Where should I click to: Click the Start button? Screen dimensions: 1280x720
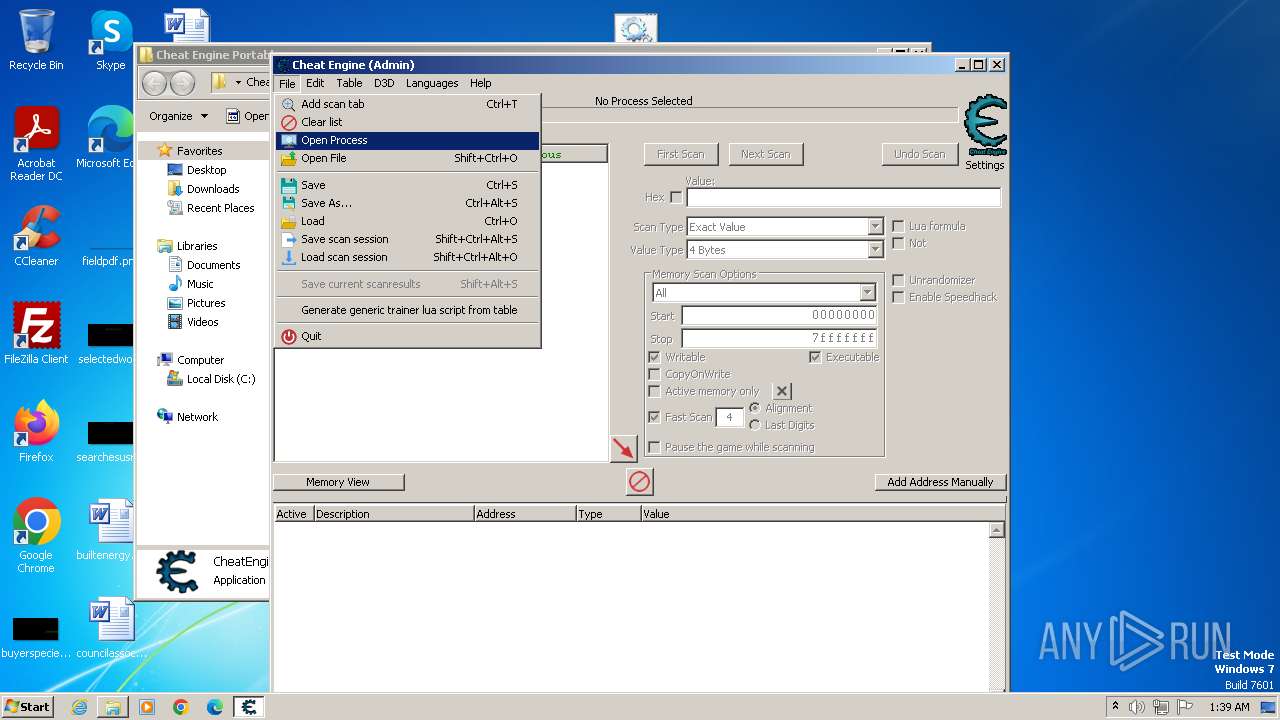[27, 707]
